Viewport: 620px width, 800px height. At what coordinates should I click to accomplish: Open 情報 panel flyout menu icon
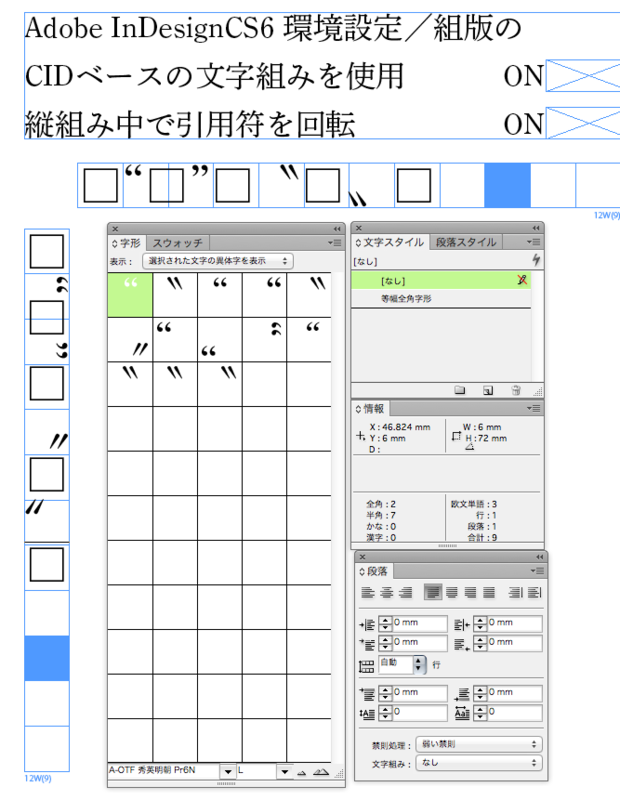[x=534, y=408]
